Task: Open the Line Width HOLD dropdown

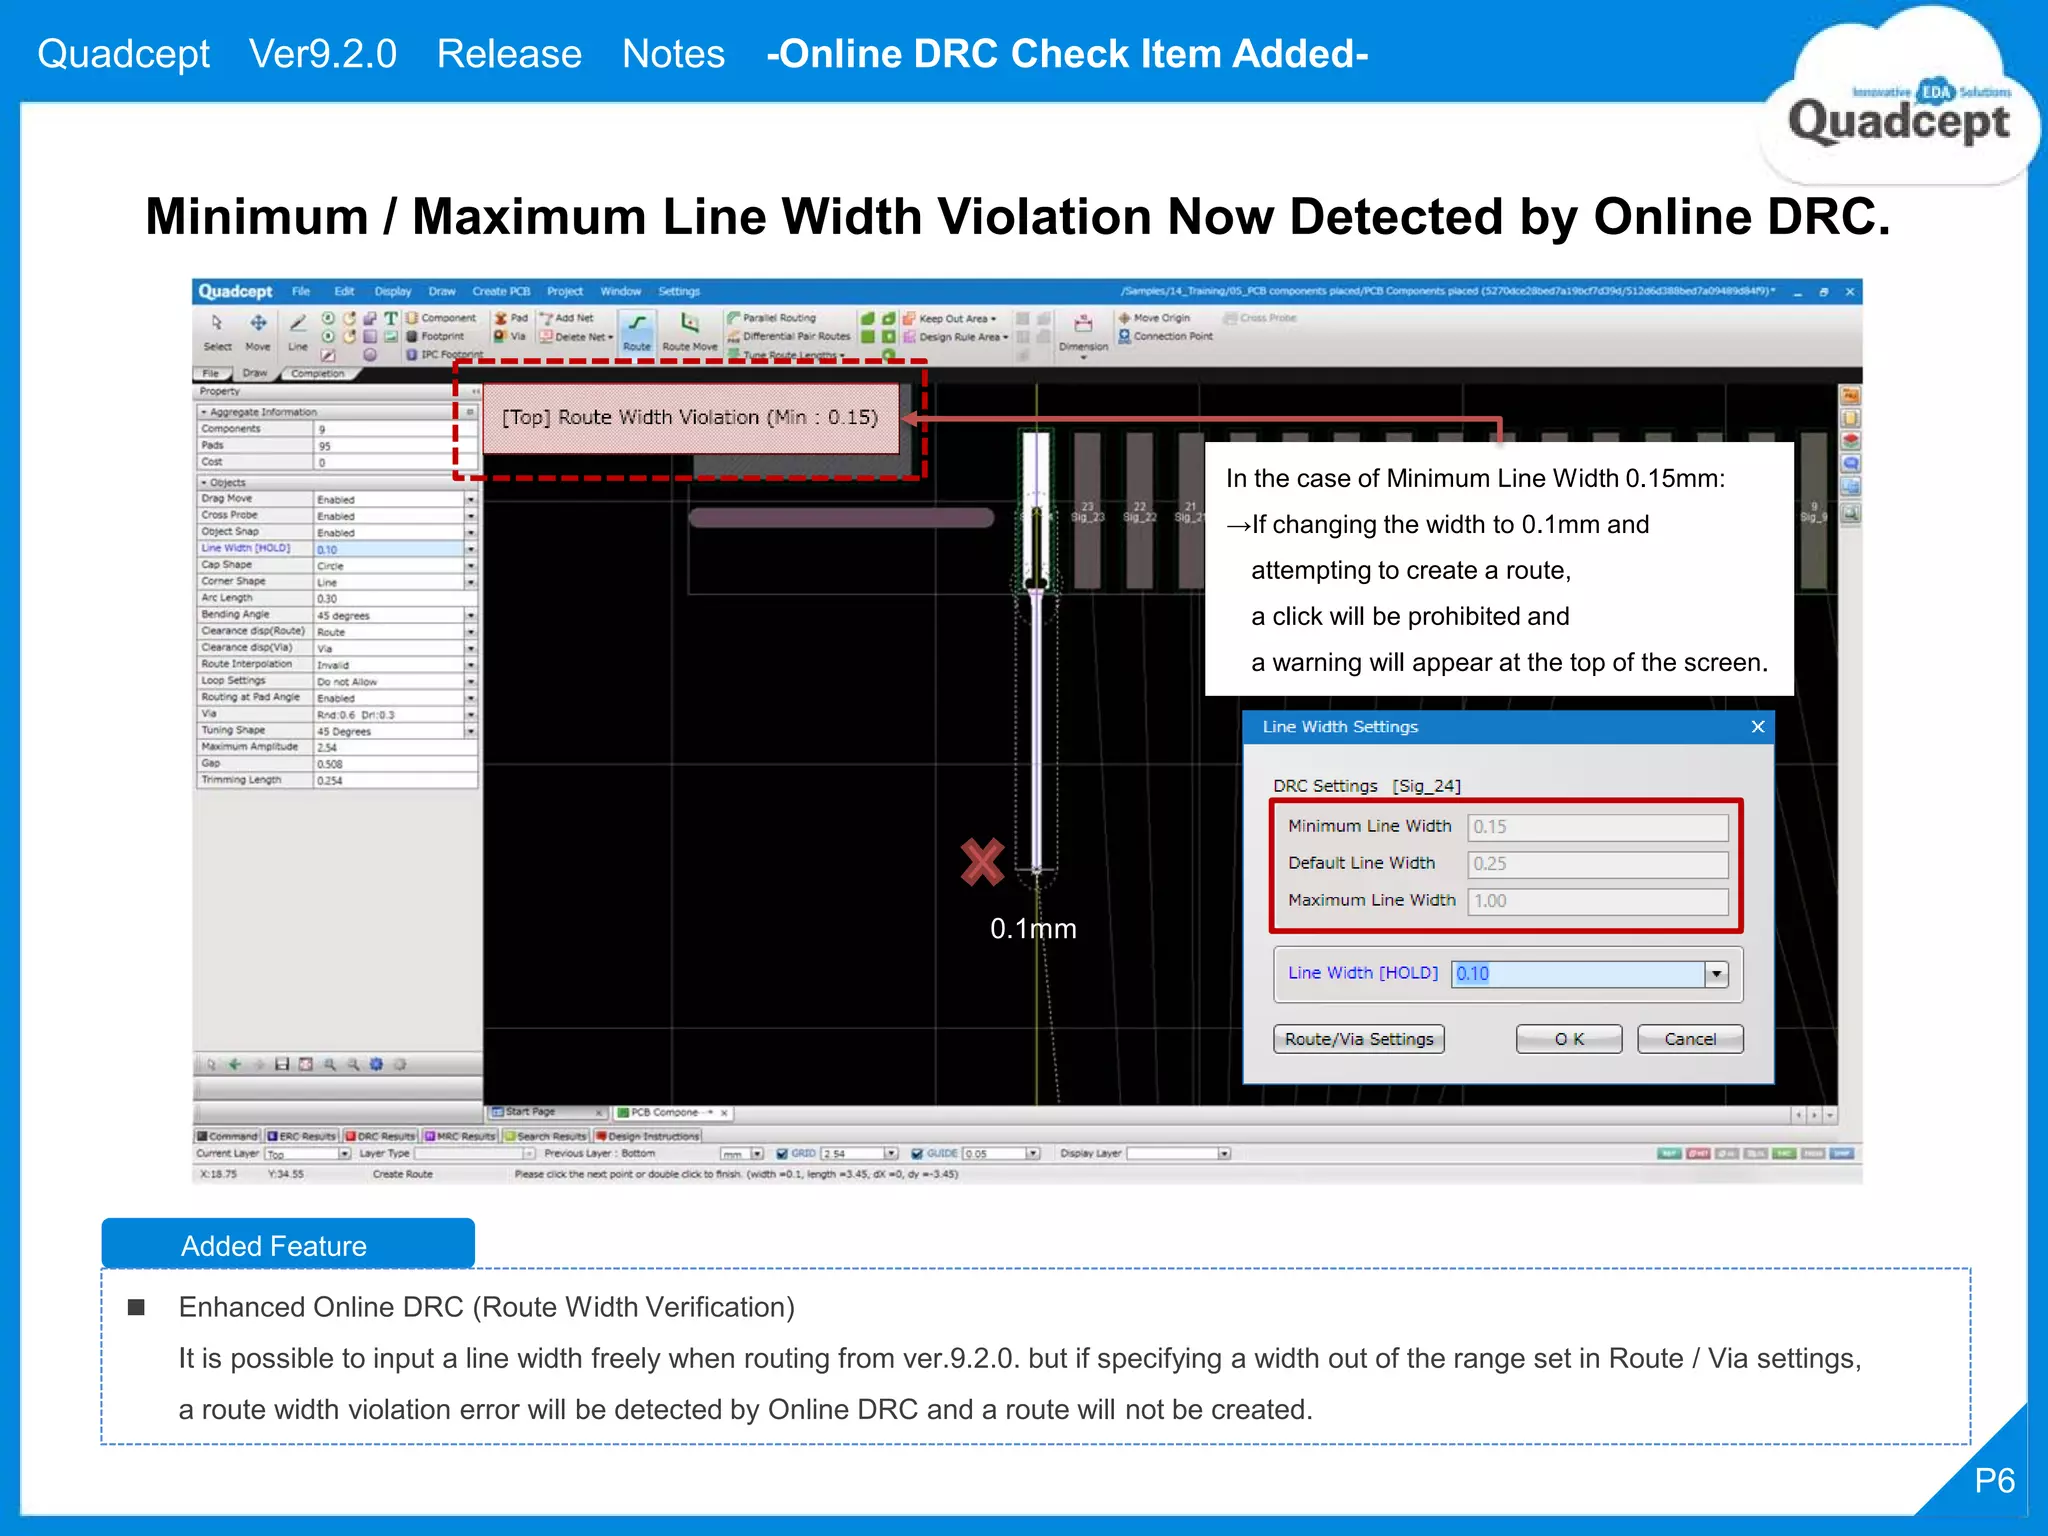Action: 1716,974
